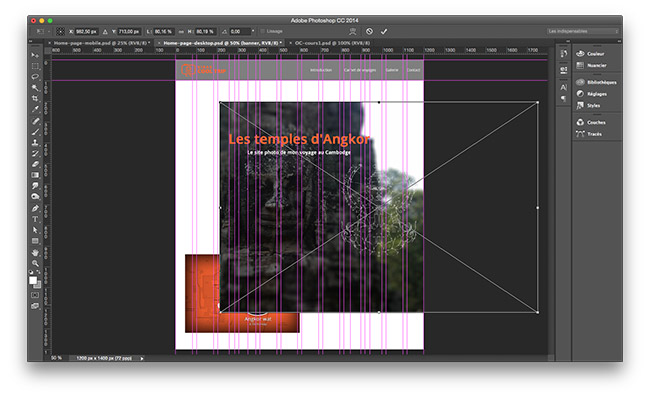Close the OC-cours1.psd tab
Viewport: 650px width, 399px height.
pos(291,43)
